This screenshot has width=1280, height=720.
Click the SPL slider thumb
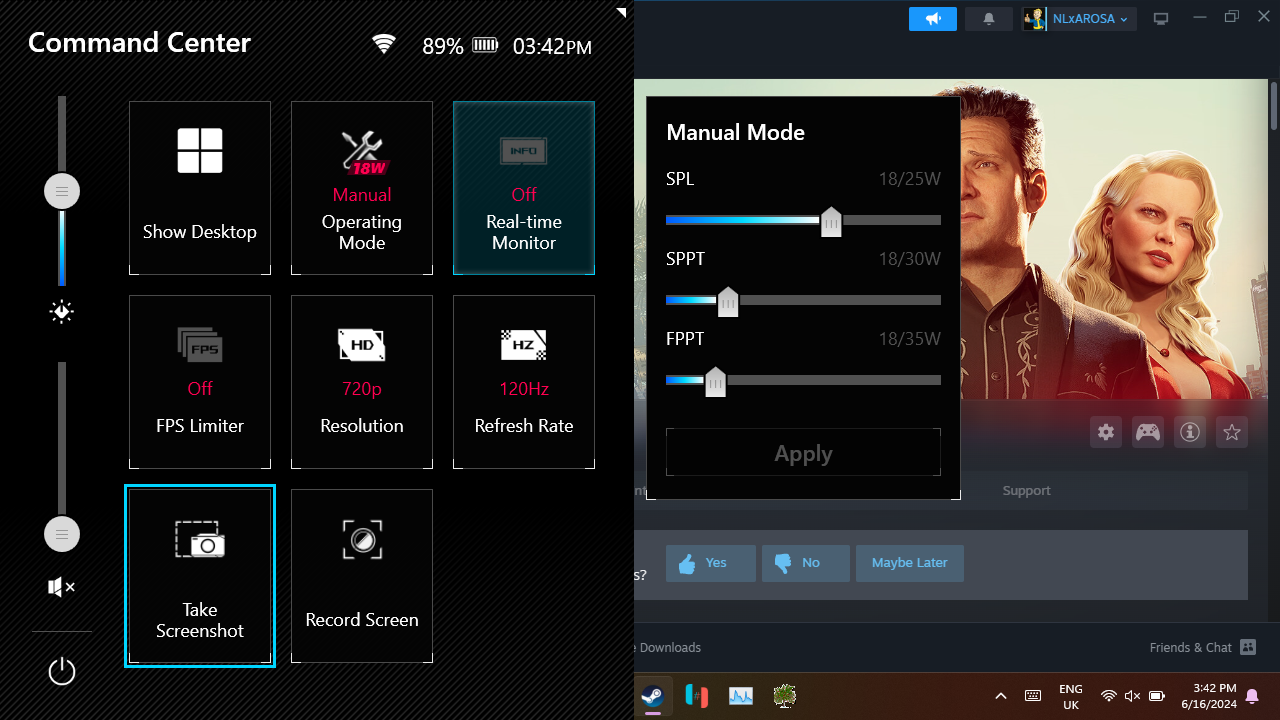(831, 221)
